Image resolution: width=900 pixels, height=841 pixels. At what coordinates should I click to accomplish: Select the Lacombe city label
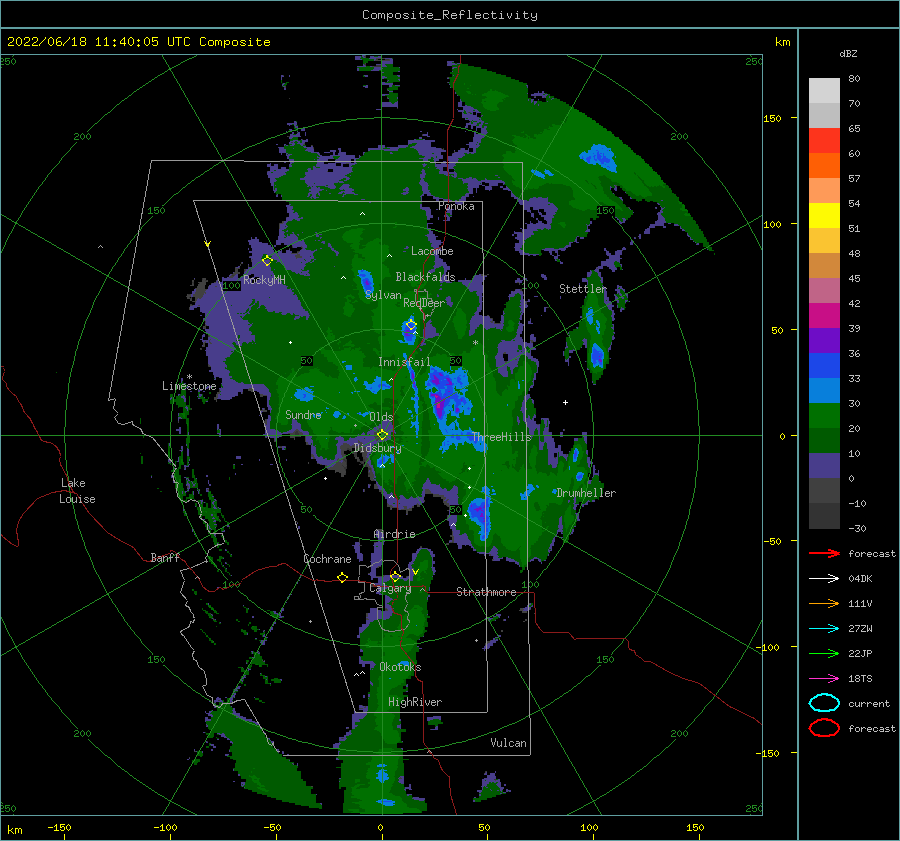432,251
